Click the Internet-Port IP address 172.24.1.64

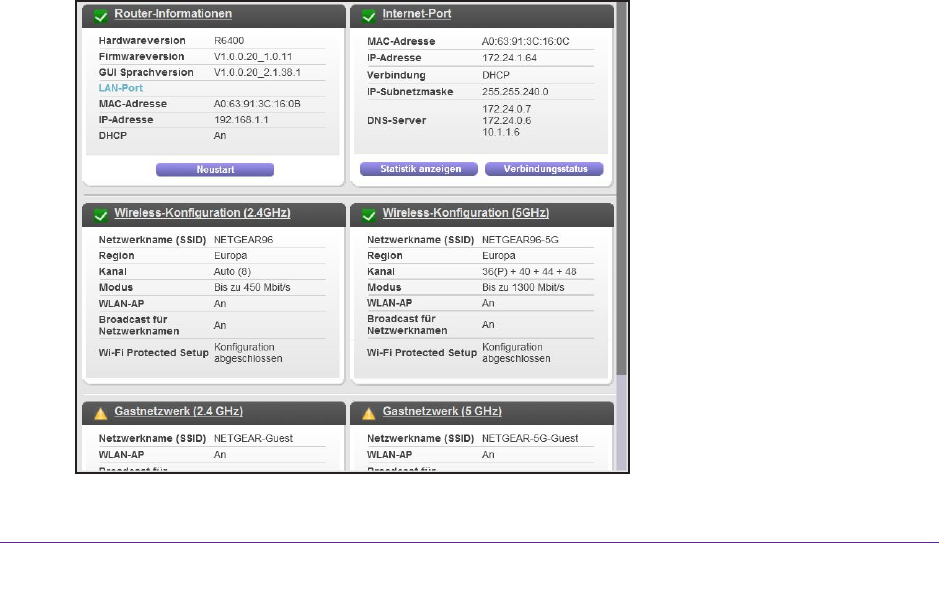point(508,58)
